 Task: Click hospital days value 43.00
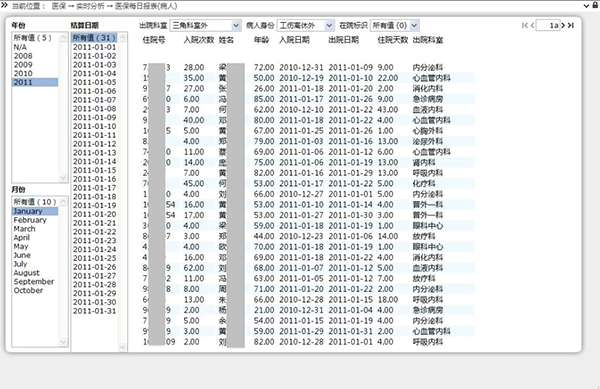(388, 110)
